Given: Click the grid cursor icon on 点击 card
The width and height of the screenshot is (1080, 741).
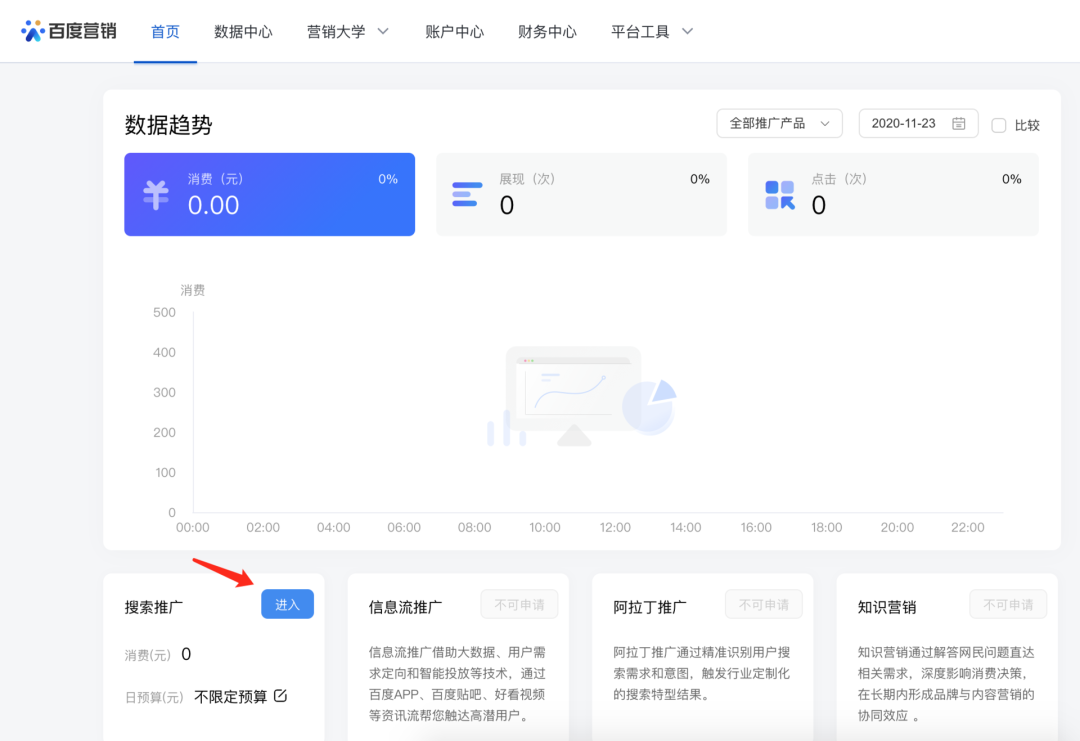Looking at the screenshot, I should click(780, 195).
